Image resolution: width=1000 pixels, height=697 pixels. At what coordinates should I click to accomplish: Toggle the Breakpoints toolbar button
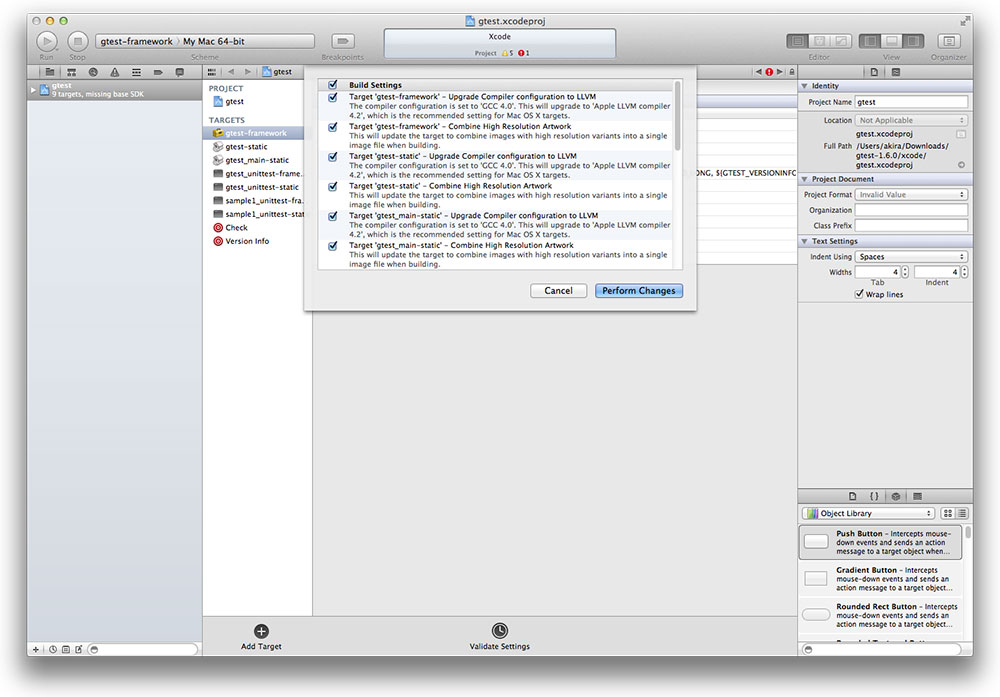342,41
